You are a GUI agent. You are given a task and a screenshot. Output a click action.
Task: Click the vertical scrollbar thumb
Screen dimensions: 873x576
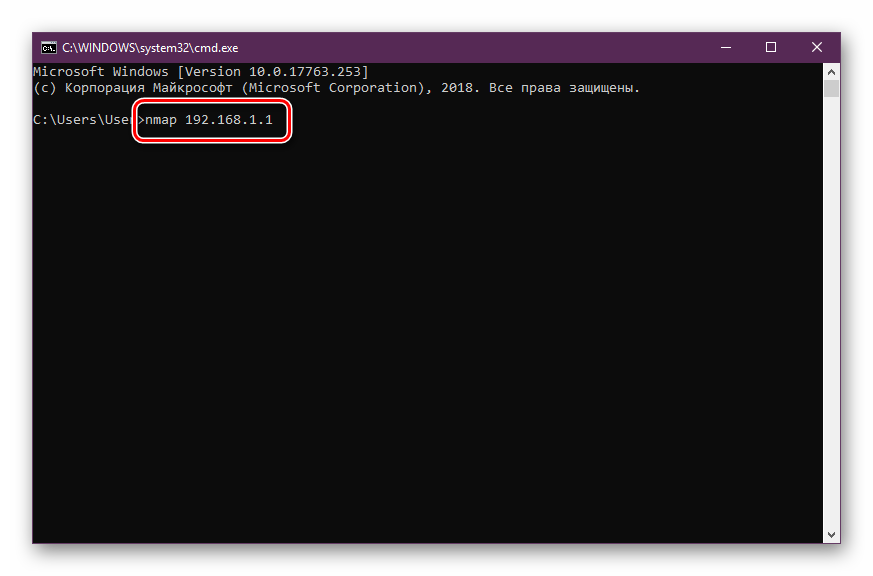point(831,90)
